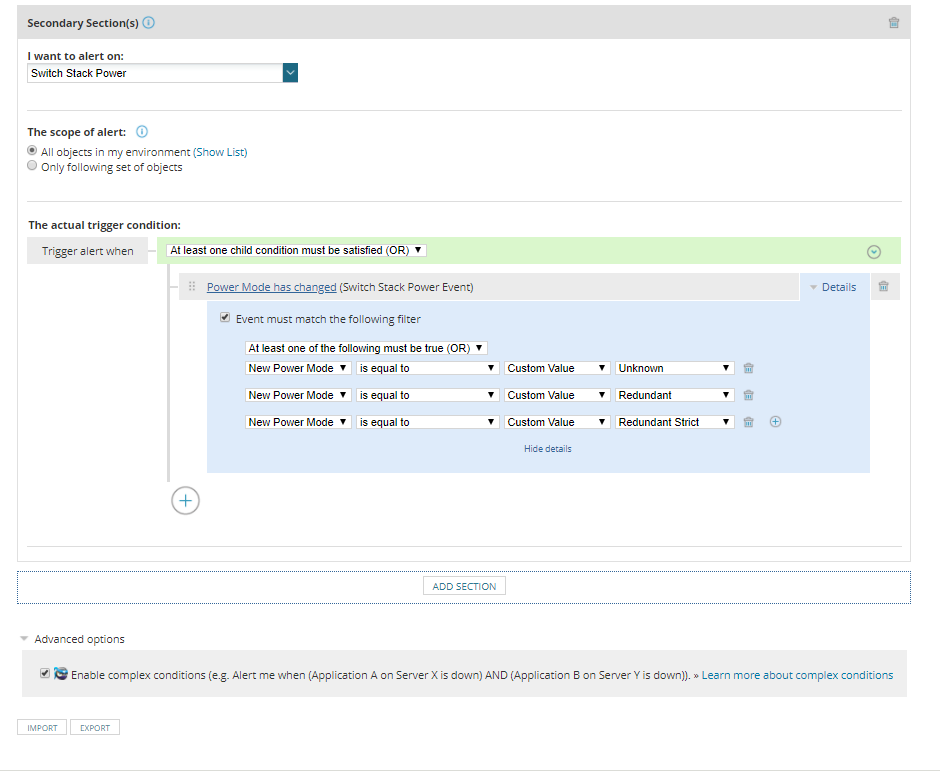Click the Secondary Section(s) info icon

[149, 23]
